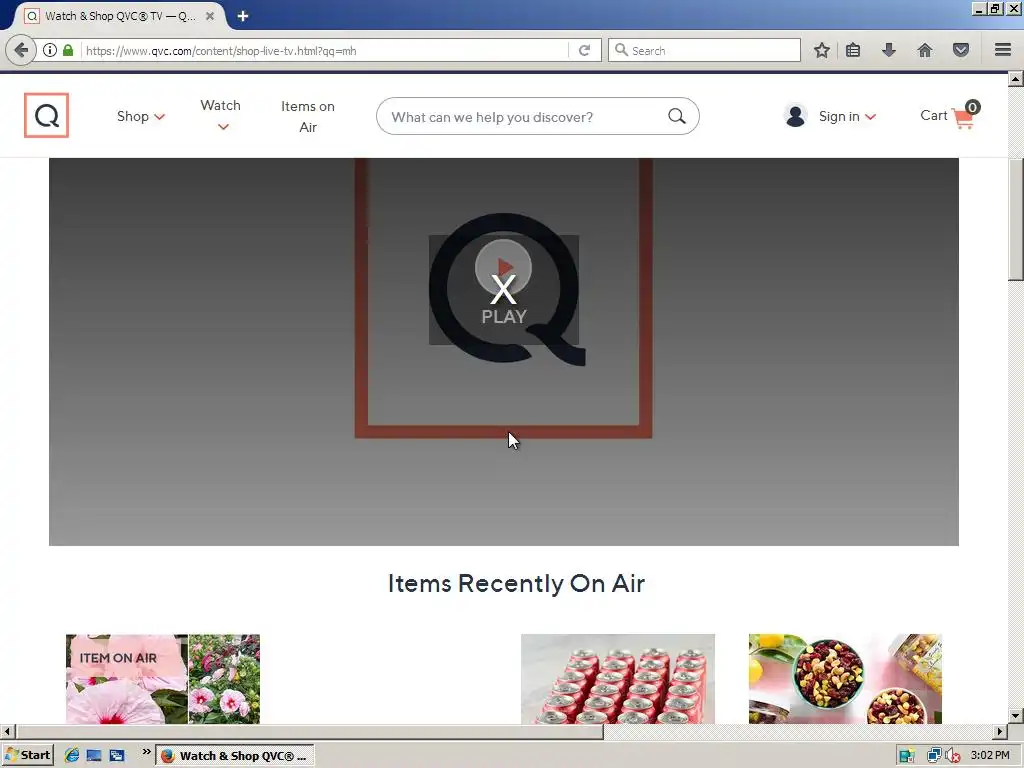This screenshot has width=1024, height=768.
Task: Expand quick launch overflow chevron
Action: coord(146,752)
